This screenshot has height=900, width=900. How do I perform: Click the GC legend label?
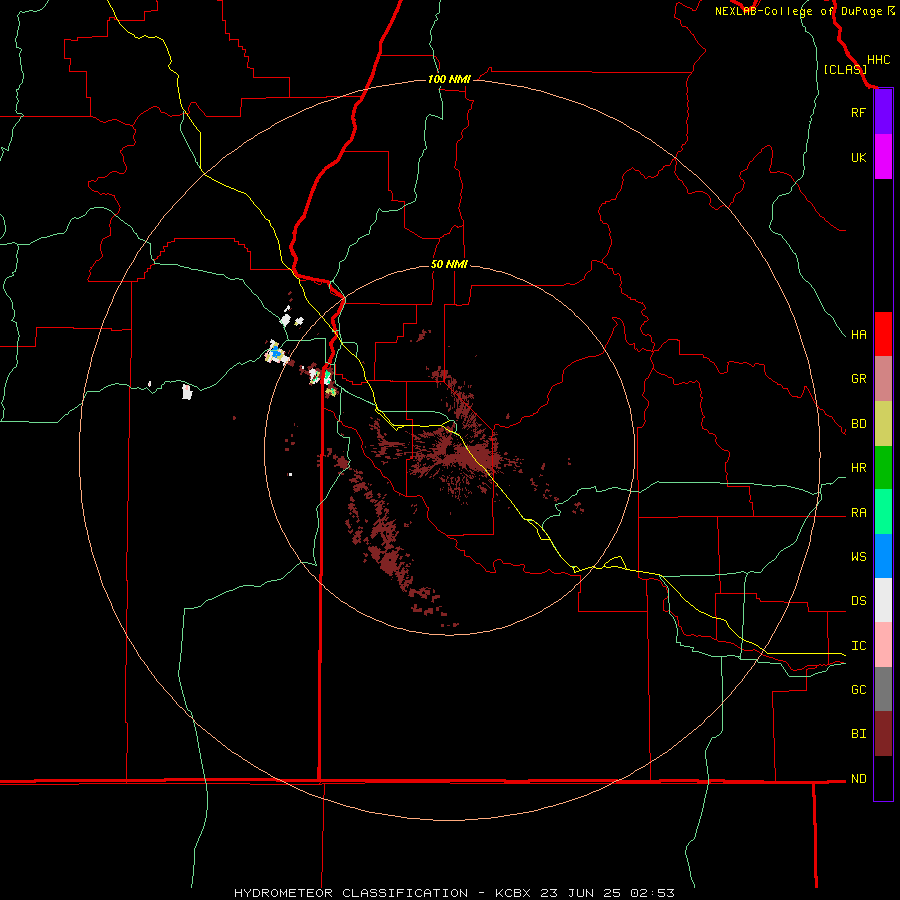[x=858, y=689]
